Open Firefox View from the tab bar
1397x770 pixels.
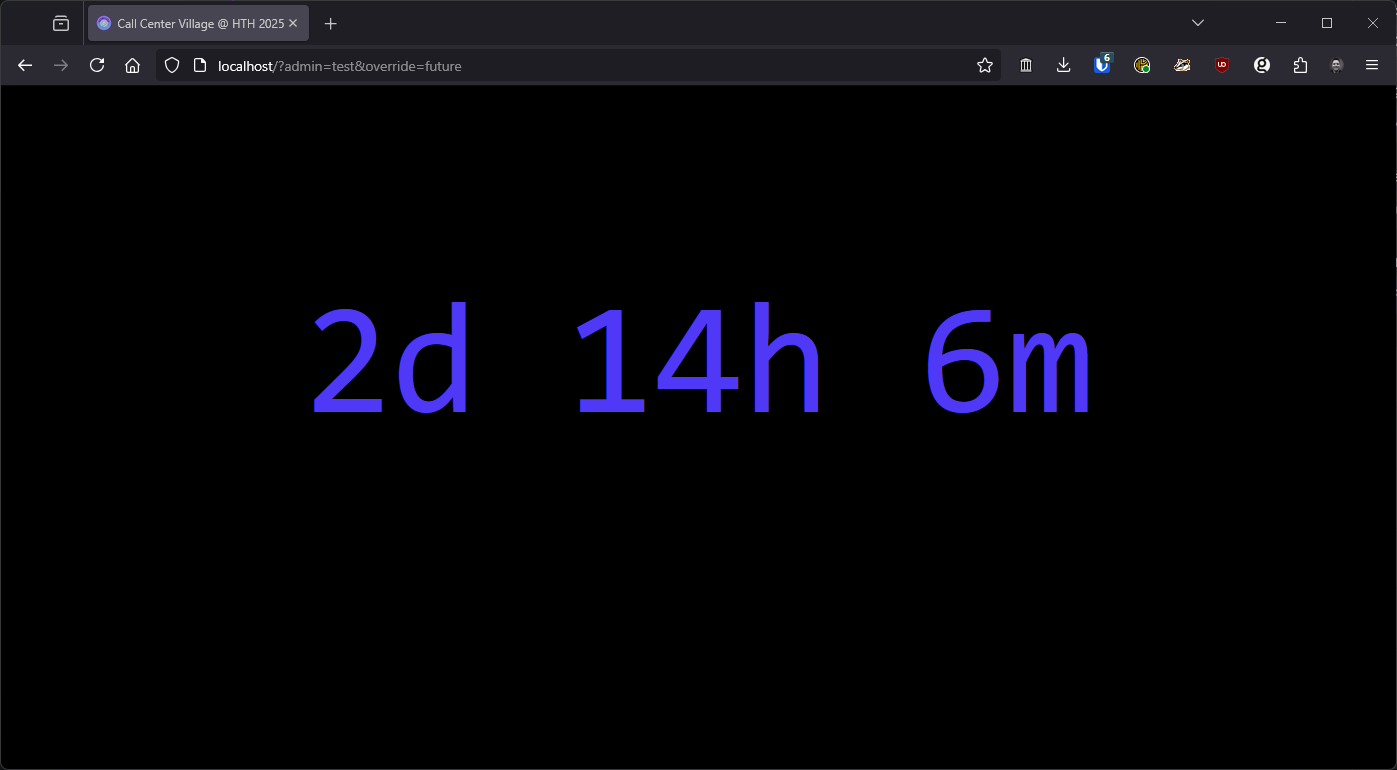coord(61,23)
